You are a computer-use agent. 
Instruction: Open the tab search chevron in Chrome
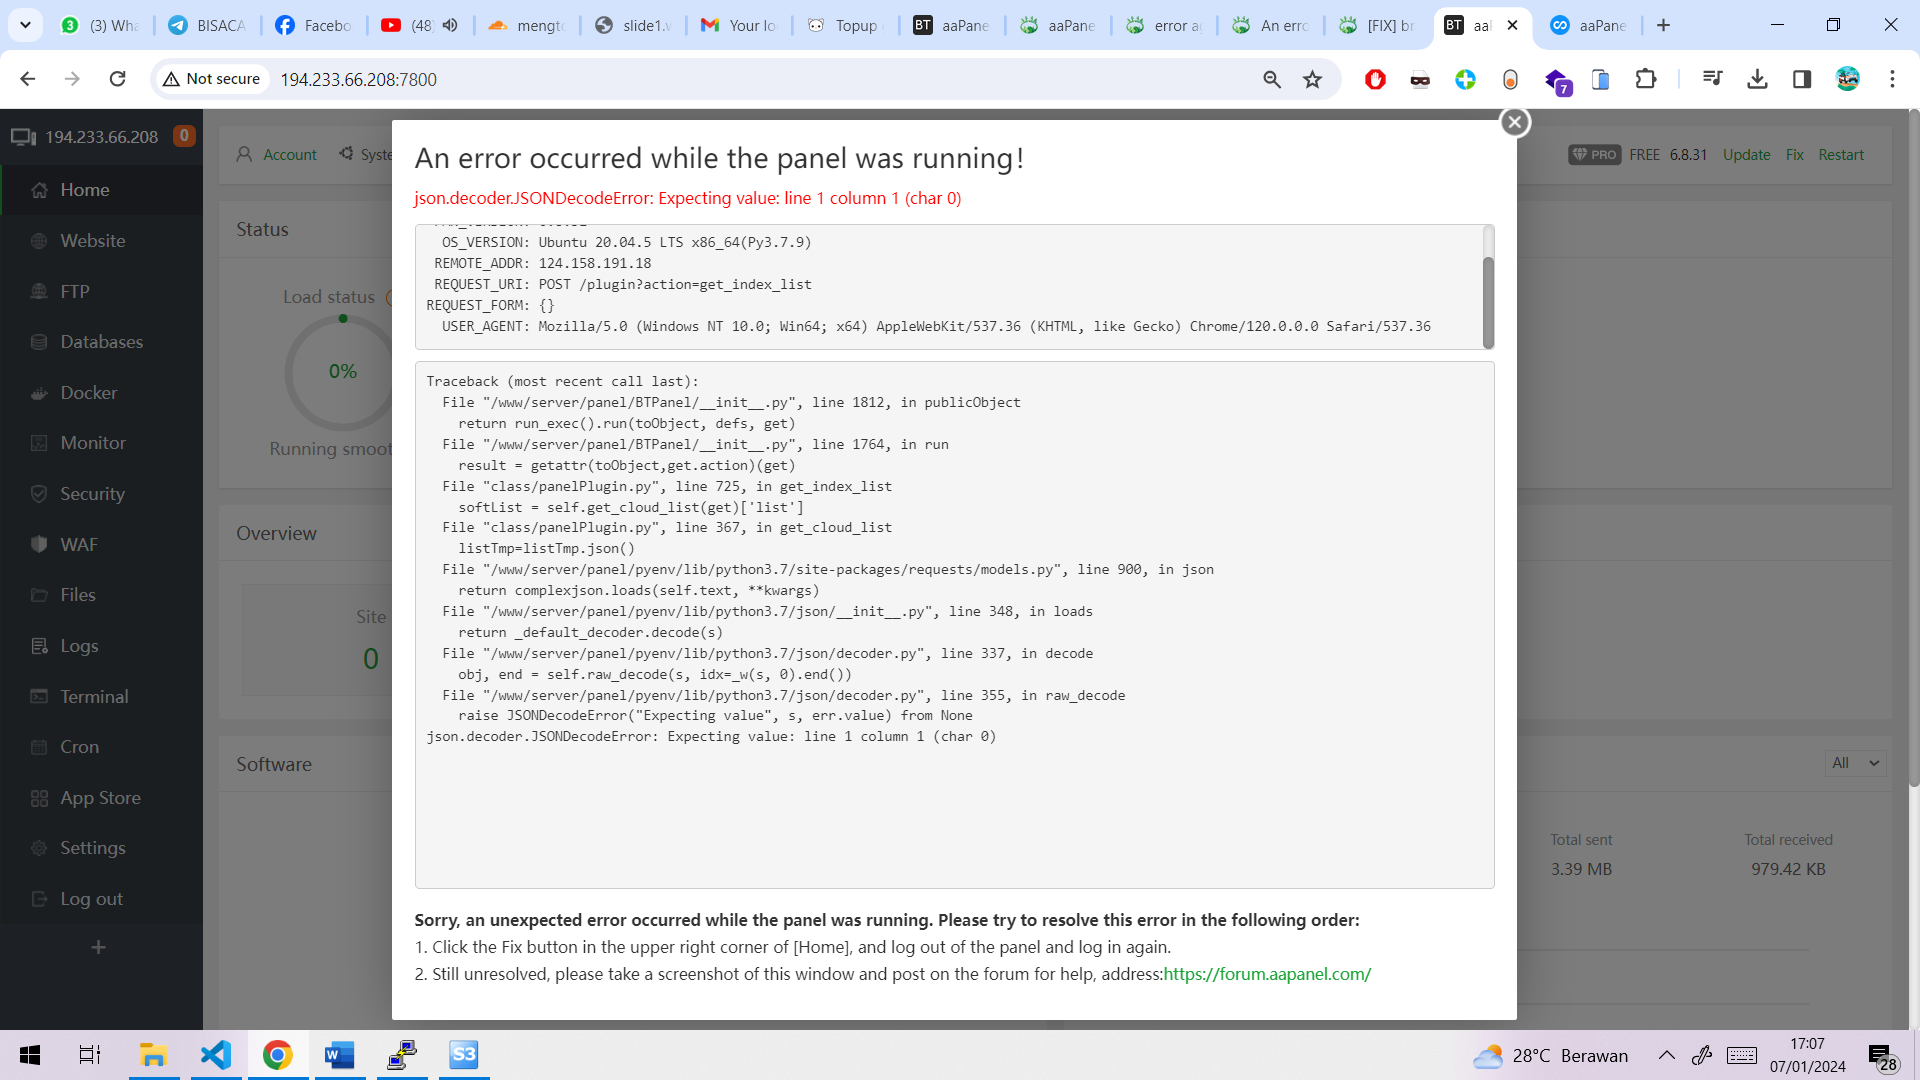25,25
